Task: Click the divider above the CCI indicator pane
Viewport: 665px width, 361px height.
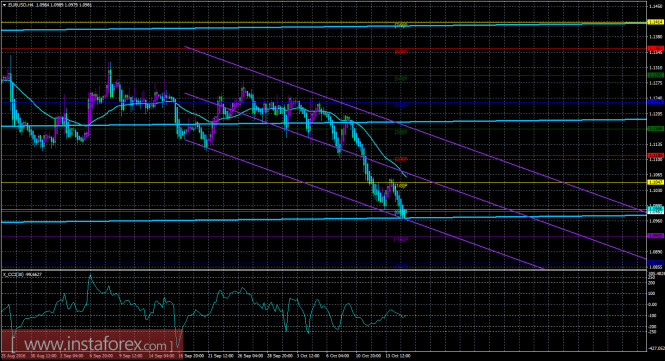Action: pyautogui.click(x=323, y=269)
